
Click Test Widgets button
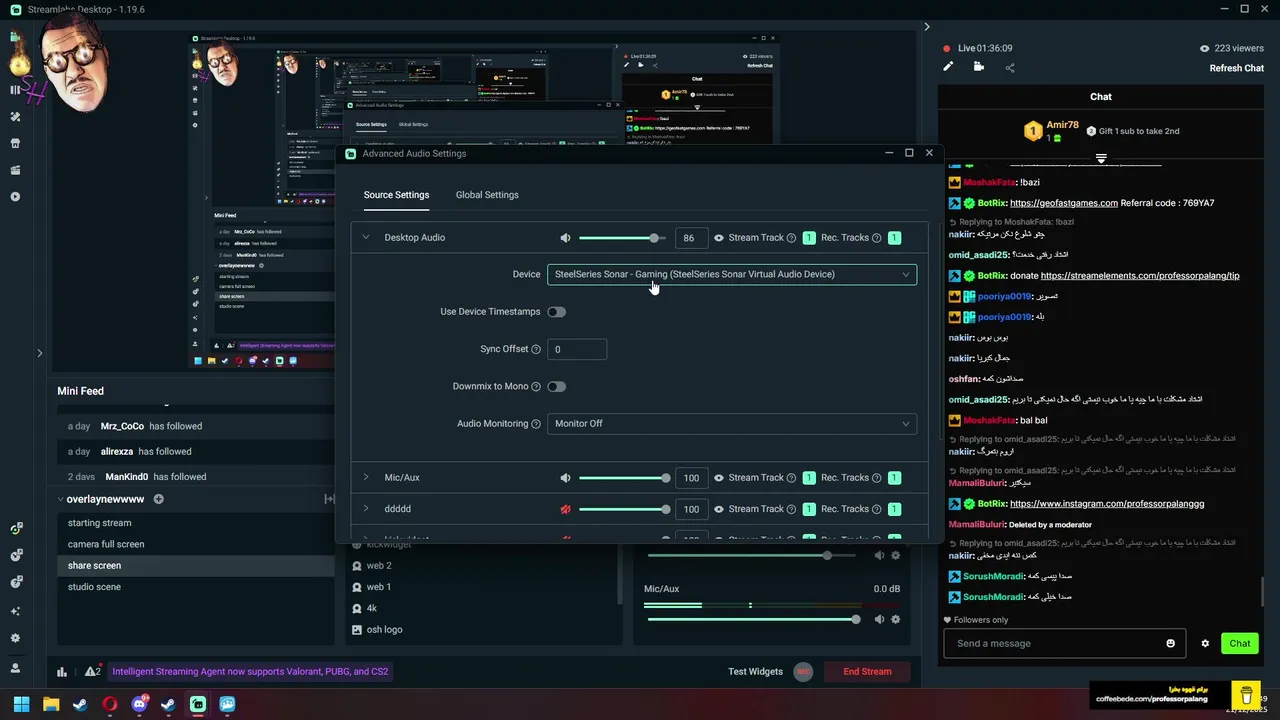pyautogui.click(x=755, y=672)
